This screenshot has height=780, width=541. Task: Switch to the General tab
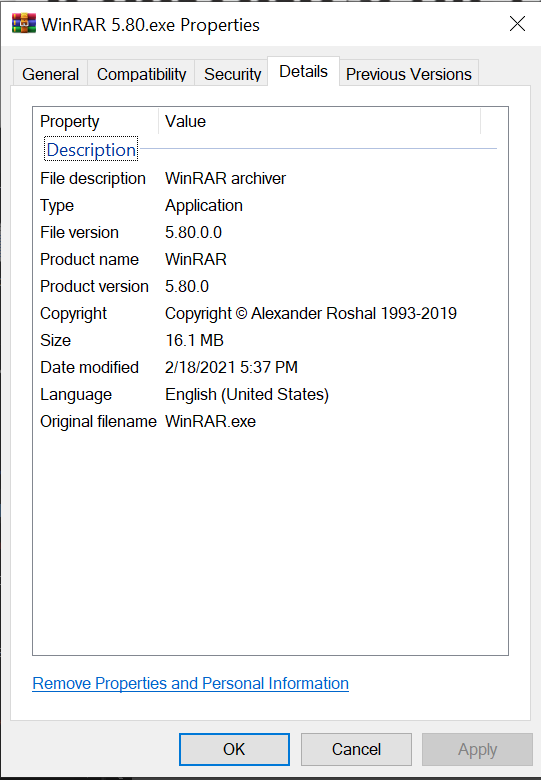pos(50,74)
